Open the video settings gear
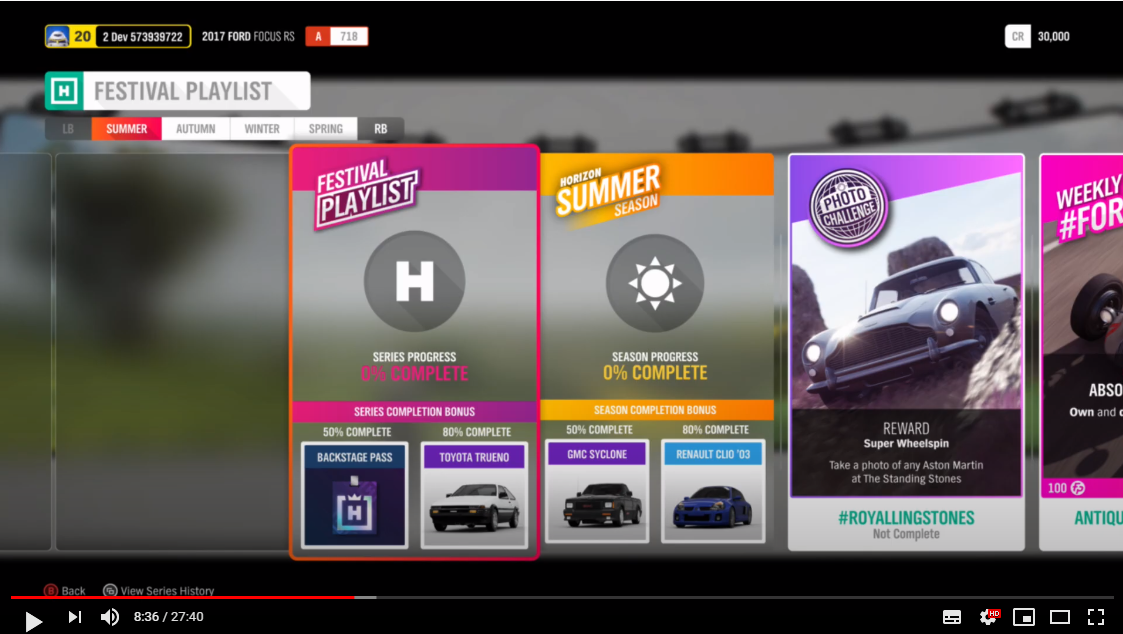The width and height of the screenshot is (1123, 634). (988, 617)
